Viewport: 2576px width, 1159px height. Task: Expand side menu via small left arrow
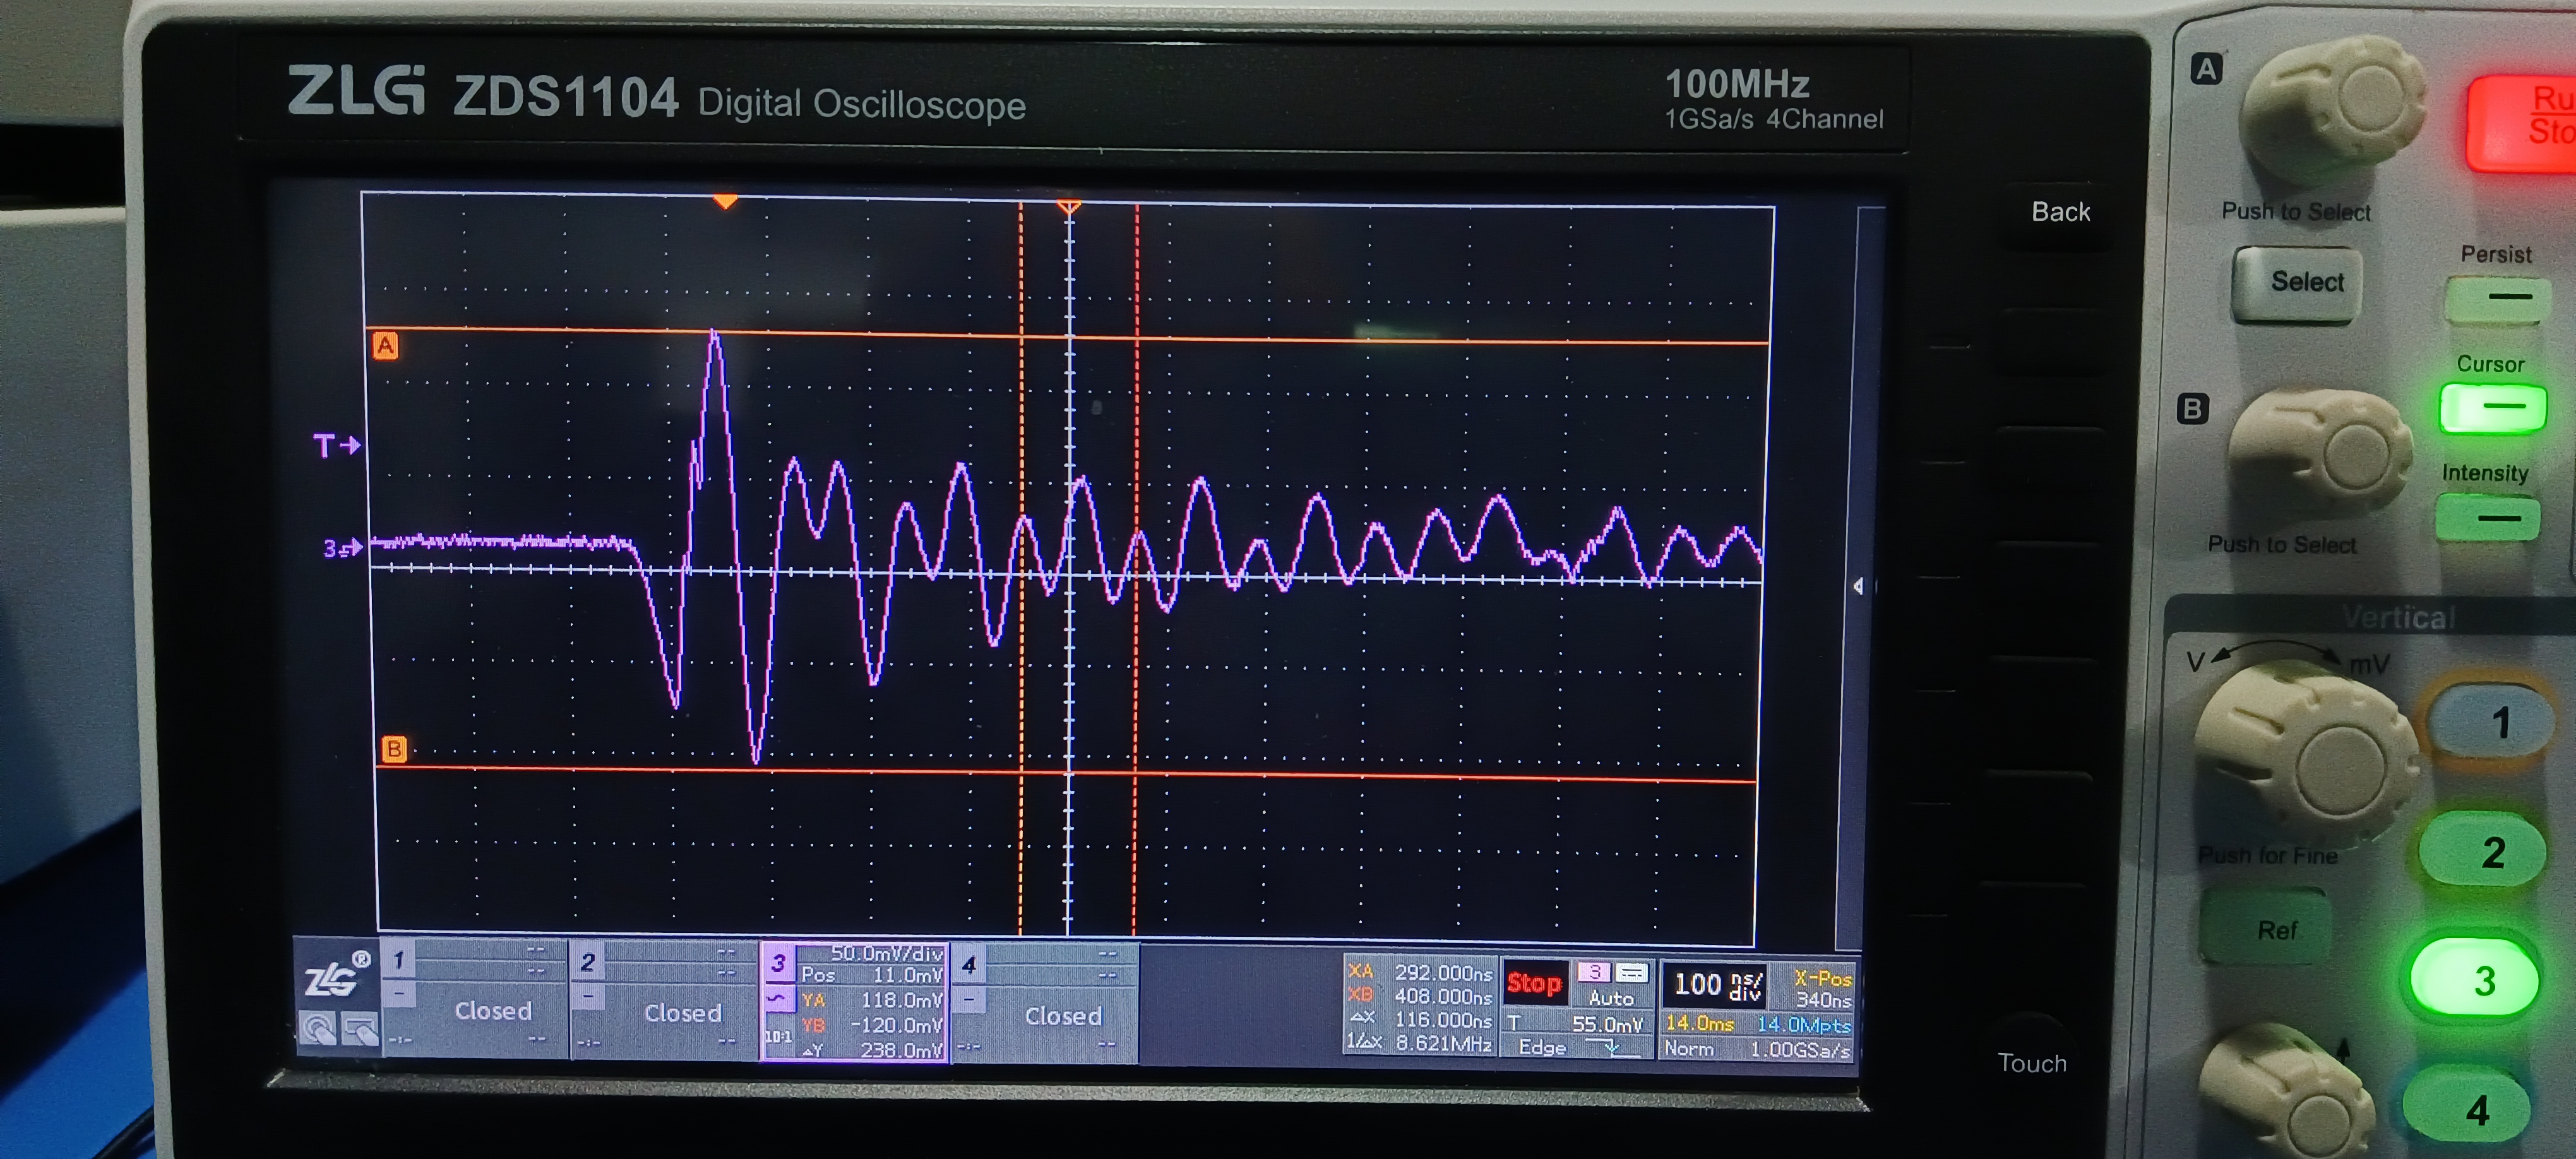(x=1858, y=586)
